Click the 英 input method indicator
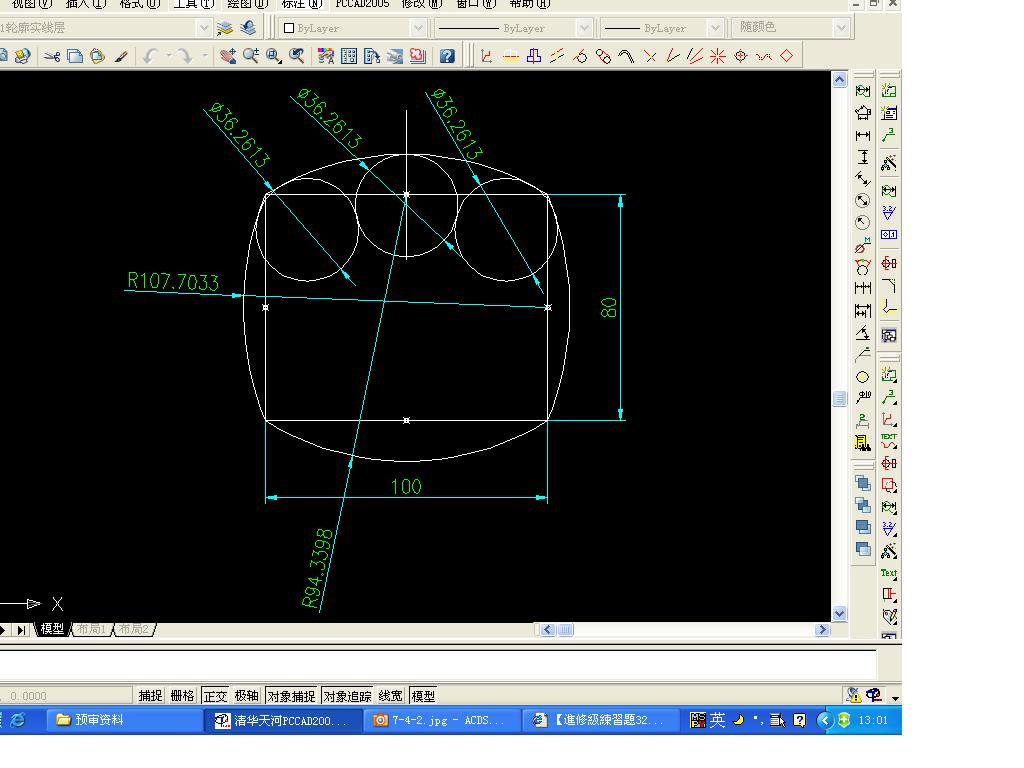This screenshot has width=1024, height=768. click(x=718, y=720)
